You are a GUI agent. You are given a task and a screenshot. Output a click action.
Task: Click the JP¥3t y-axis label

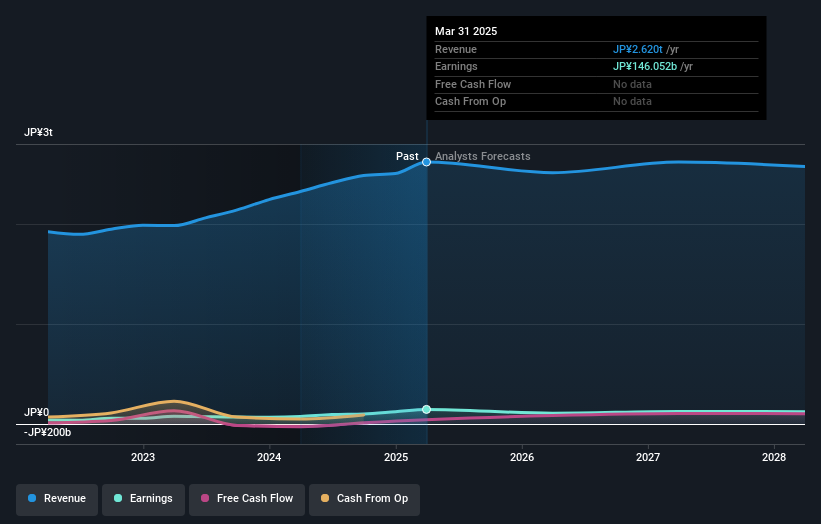pyautogui.click(x=38, y=132)
